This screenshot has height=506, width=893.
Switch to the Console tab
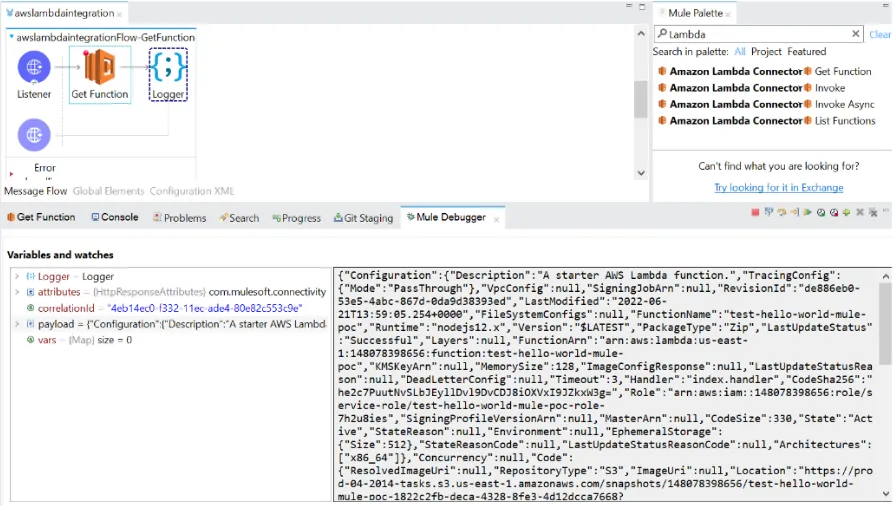tap(115, 217)
